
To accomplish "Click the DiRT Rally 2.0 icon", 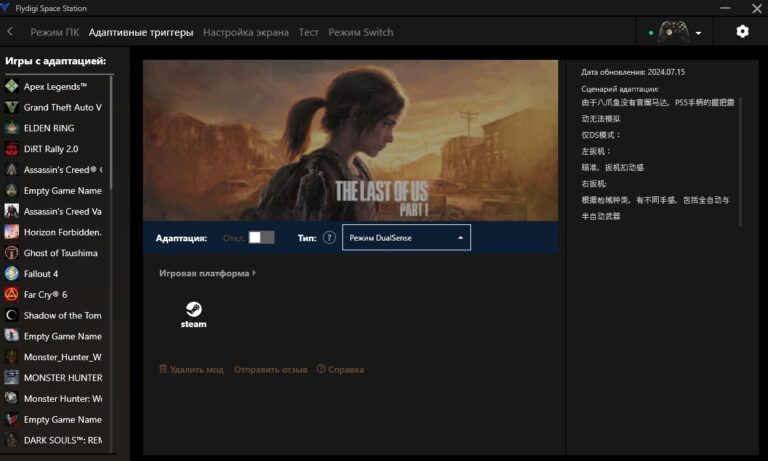I will coord(12,149).
